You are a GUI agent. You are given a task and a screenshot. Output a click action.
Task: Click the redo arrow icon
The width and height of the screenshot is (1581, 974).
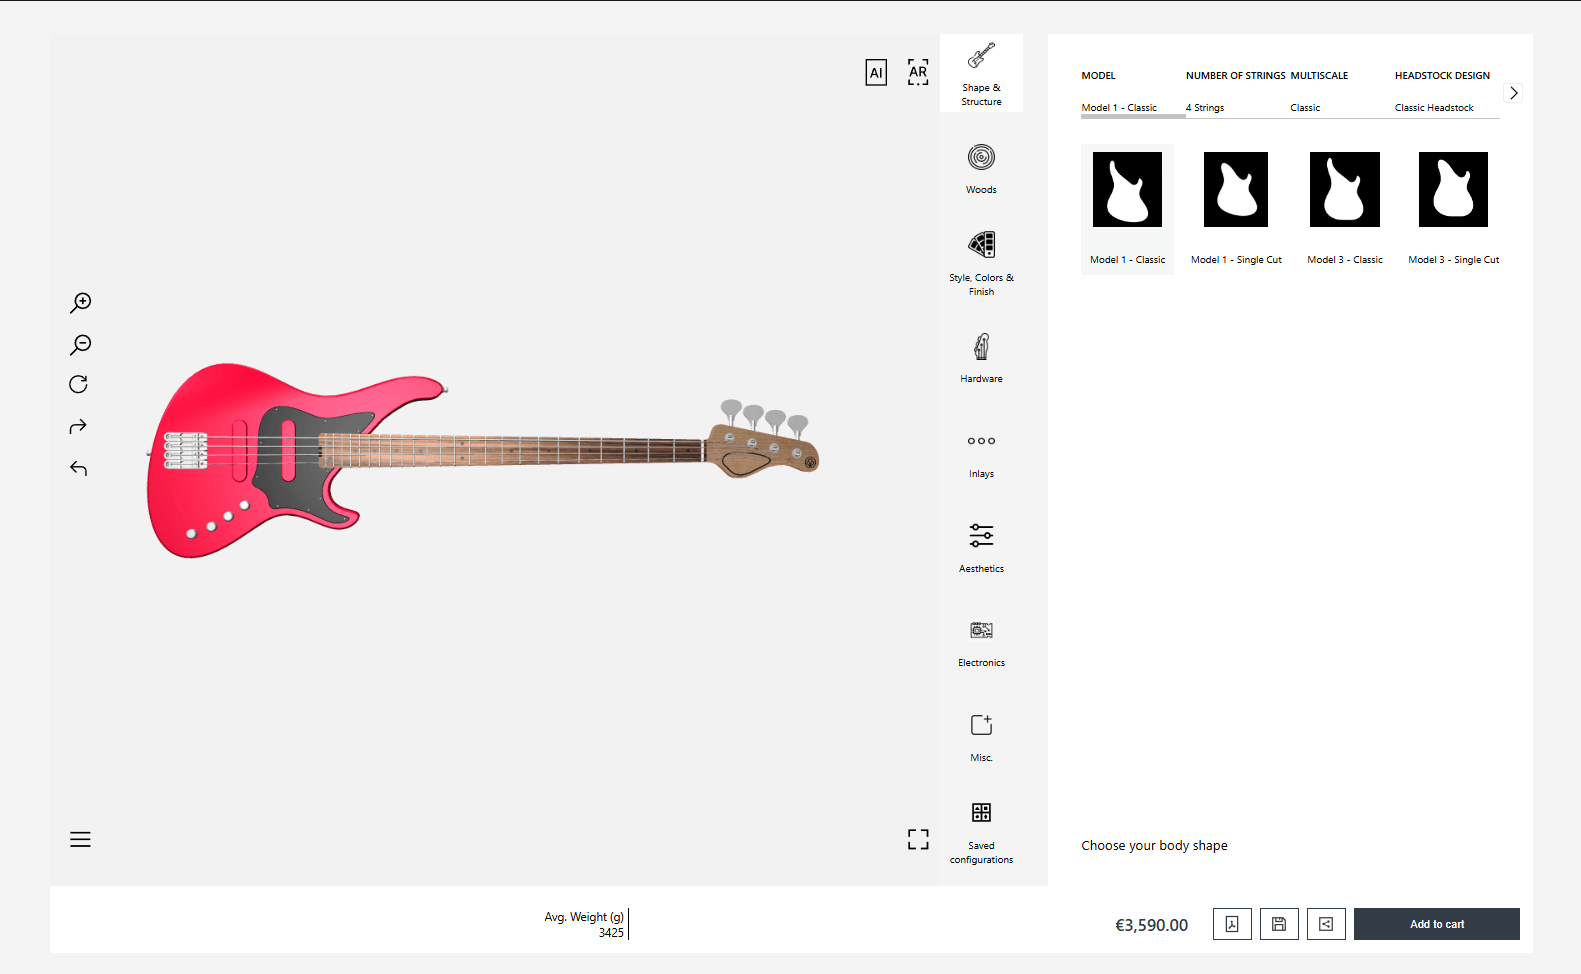79,427
